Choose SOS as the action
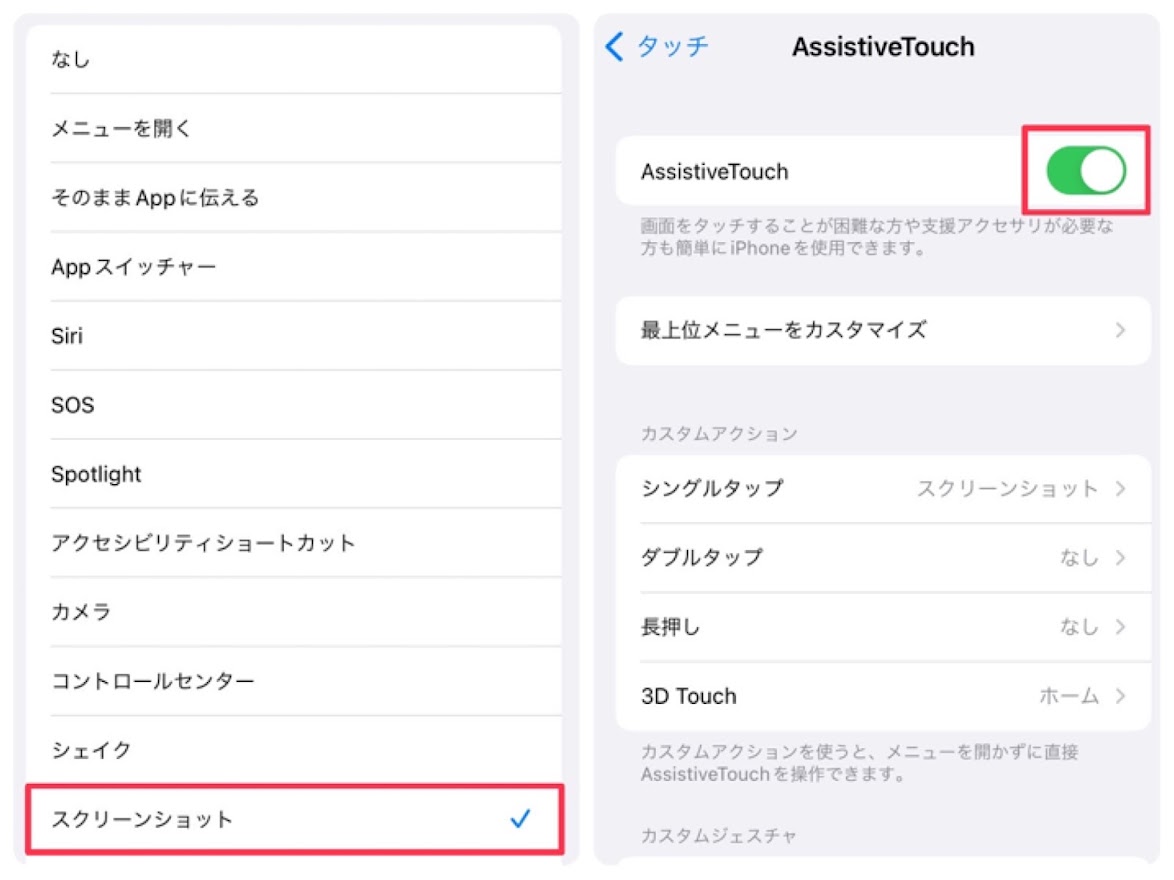 coord(294,405)
